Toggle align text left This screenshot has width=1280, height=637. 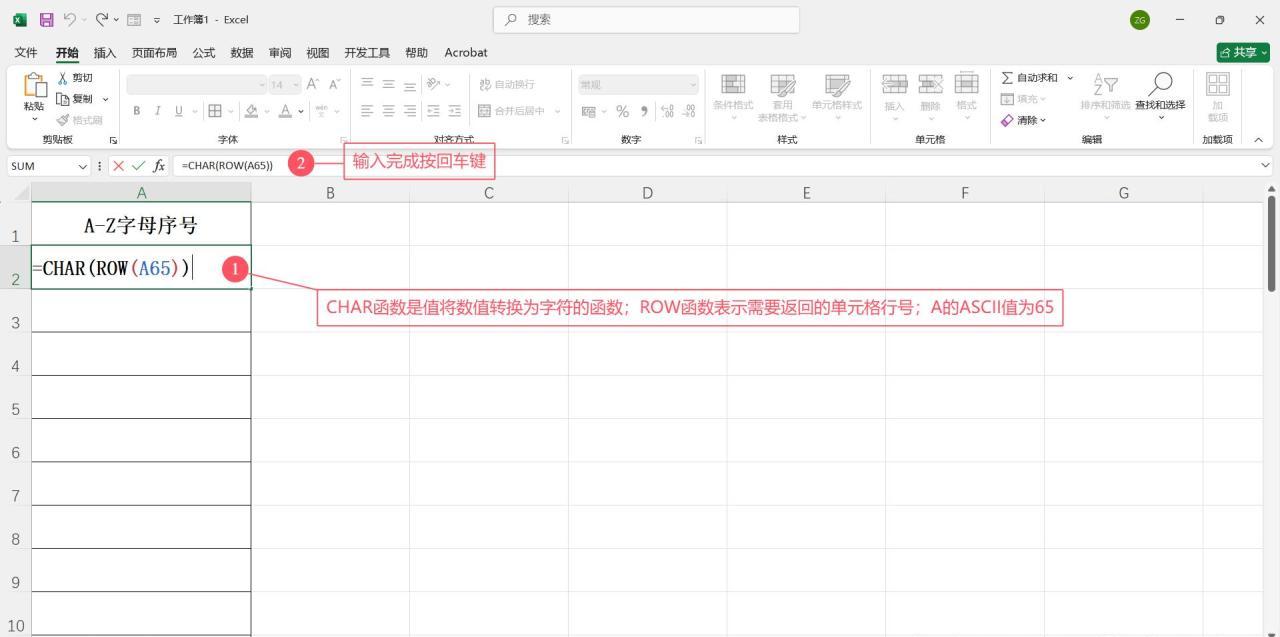click(x=368, y=111)
